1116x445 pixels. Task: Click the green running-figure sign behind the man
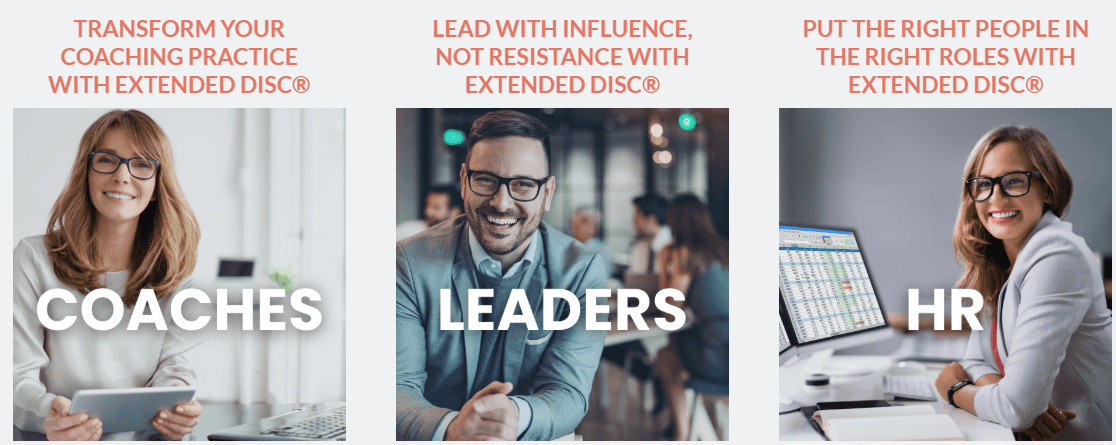click(687, 122)
